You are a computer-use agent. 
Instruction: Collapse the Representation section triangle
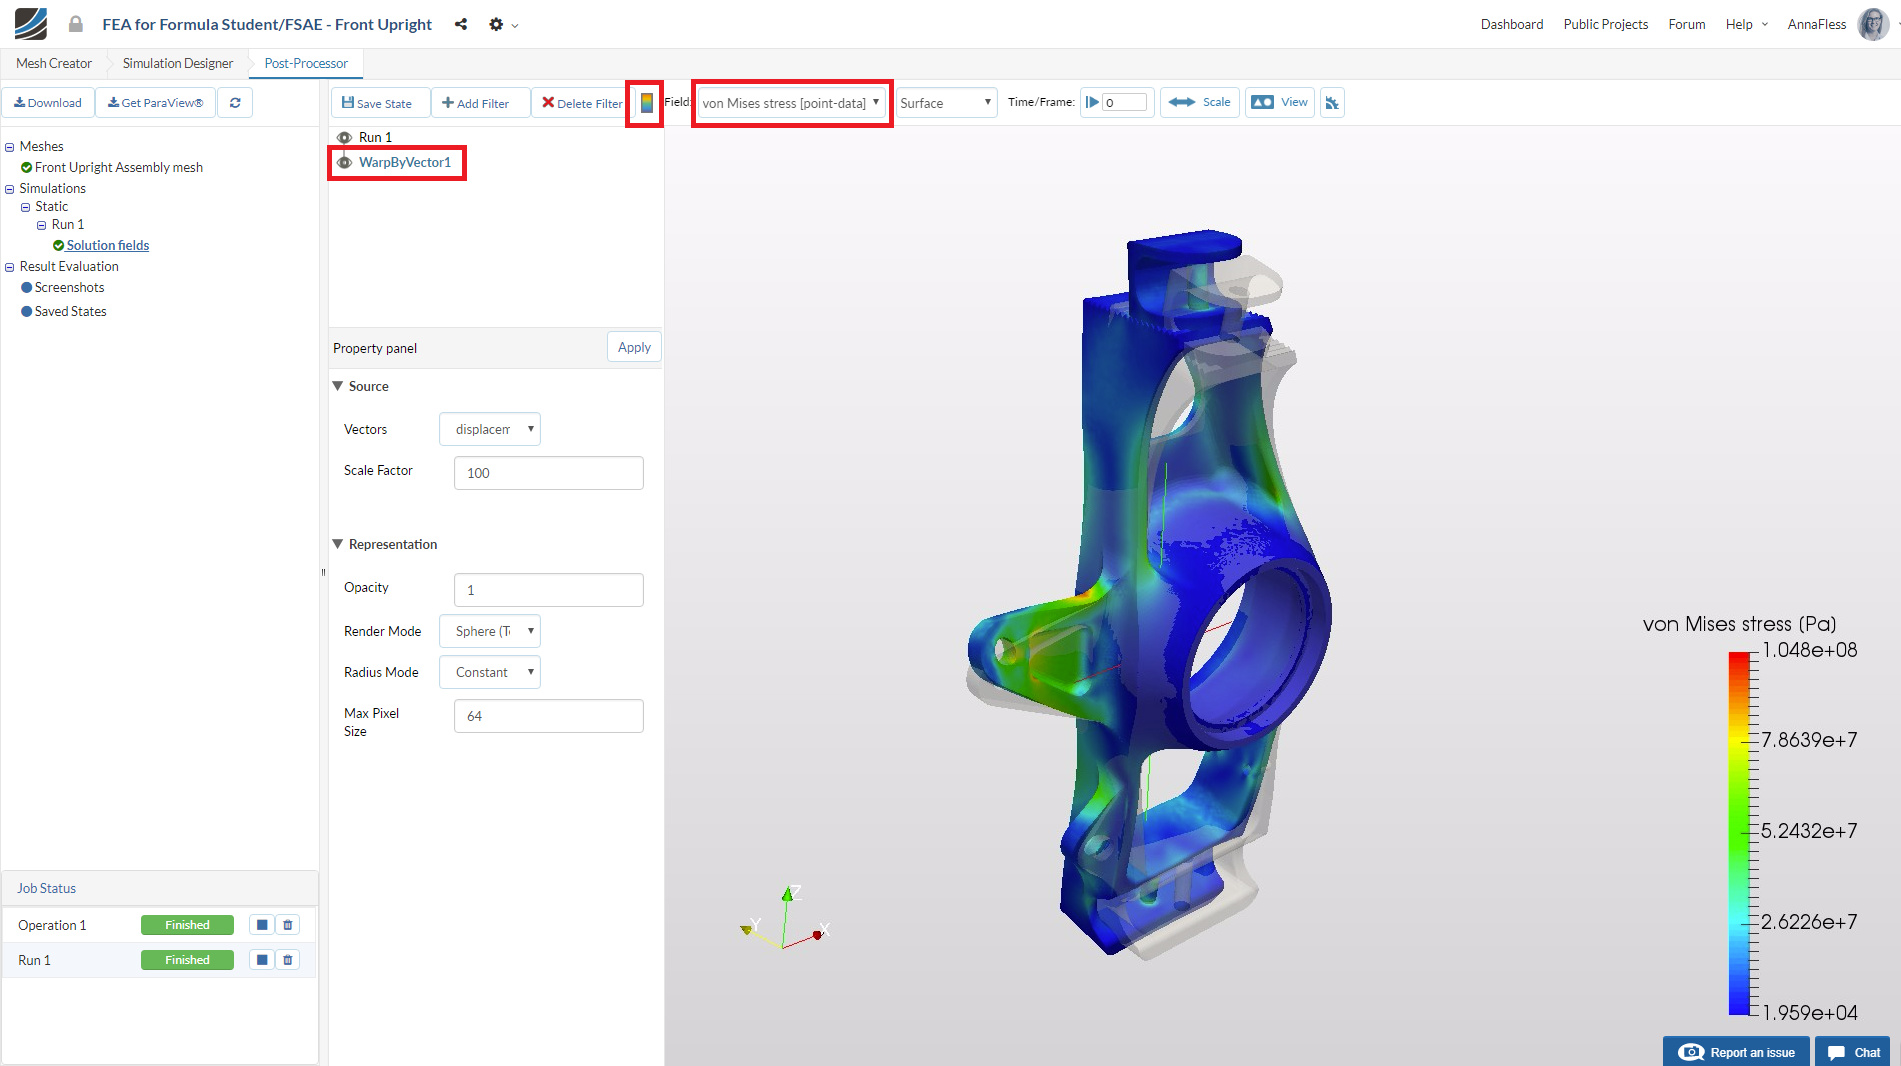[337, 544]
